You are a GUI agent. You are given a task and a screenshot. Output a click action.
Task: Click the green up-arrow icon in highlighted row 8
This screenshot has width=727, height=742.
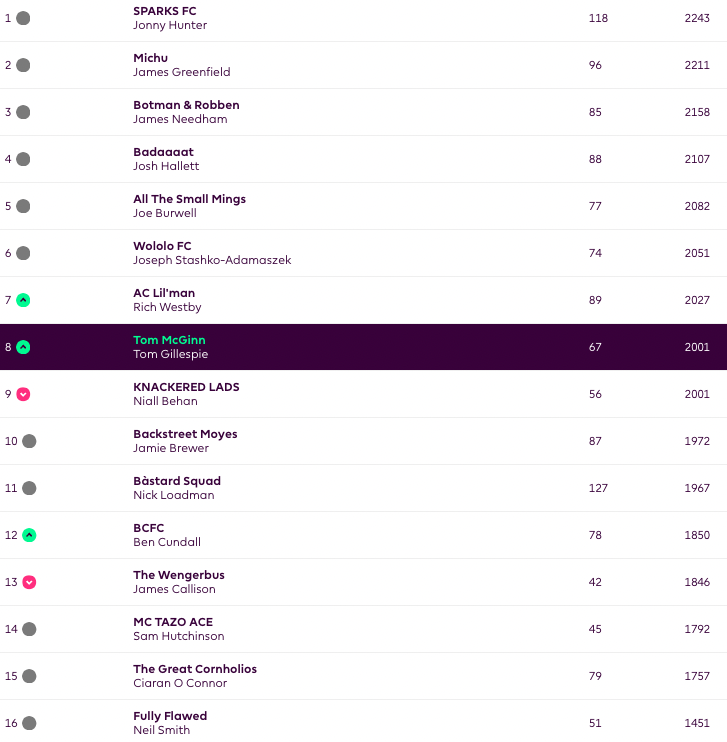point(23,347)
